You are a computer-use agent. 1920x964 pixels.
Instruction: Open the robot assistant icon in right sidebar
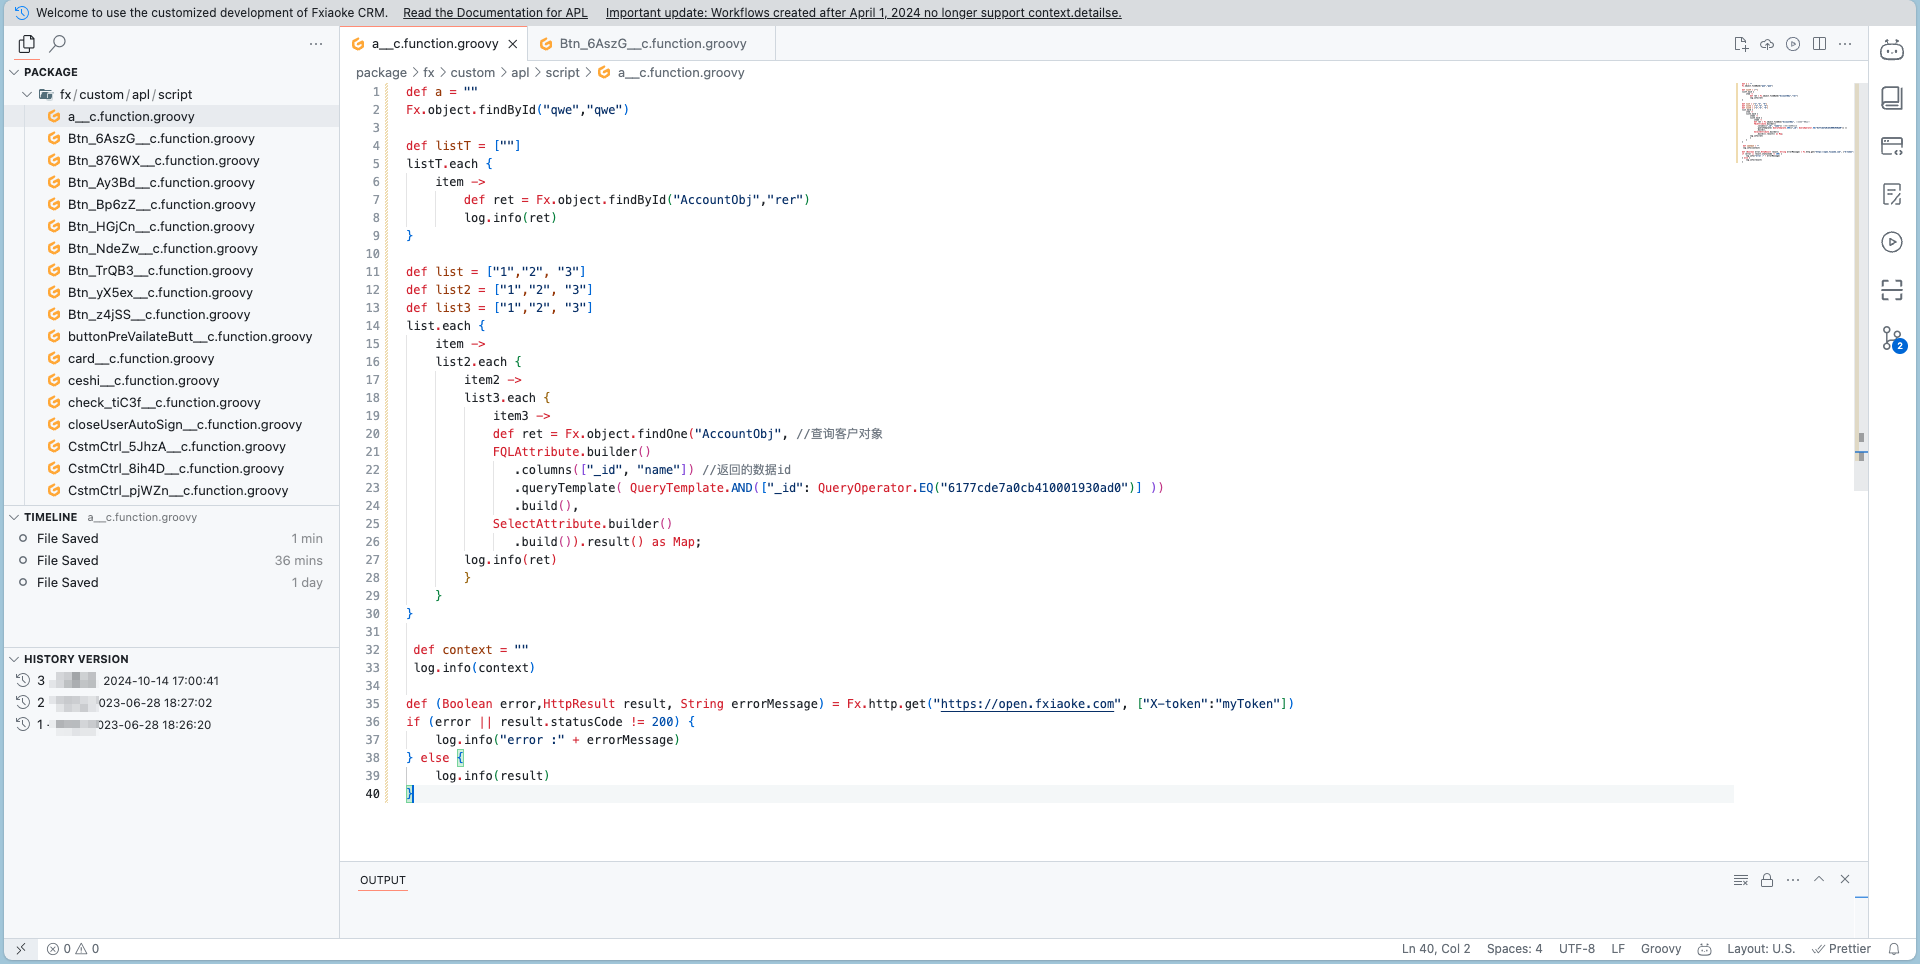(1891, 50)
